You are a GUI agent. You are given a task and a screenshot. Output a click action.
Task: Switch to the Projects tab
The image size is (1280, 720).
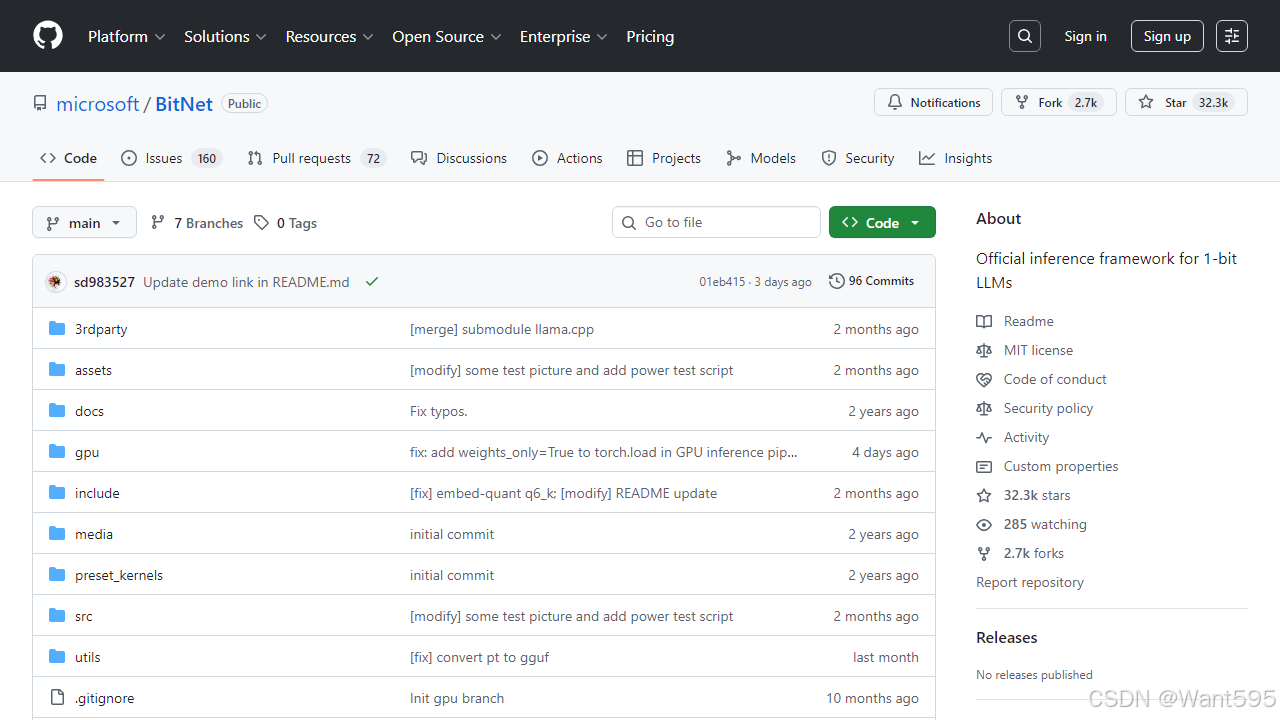pos(664,158)
